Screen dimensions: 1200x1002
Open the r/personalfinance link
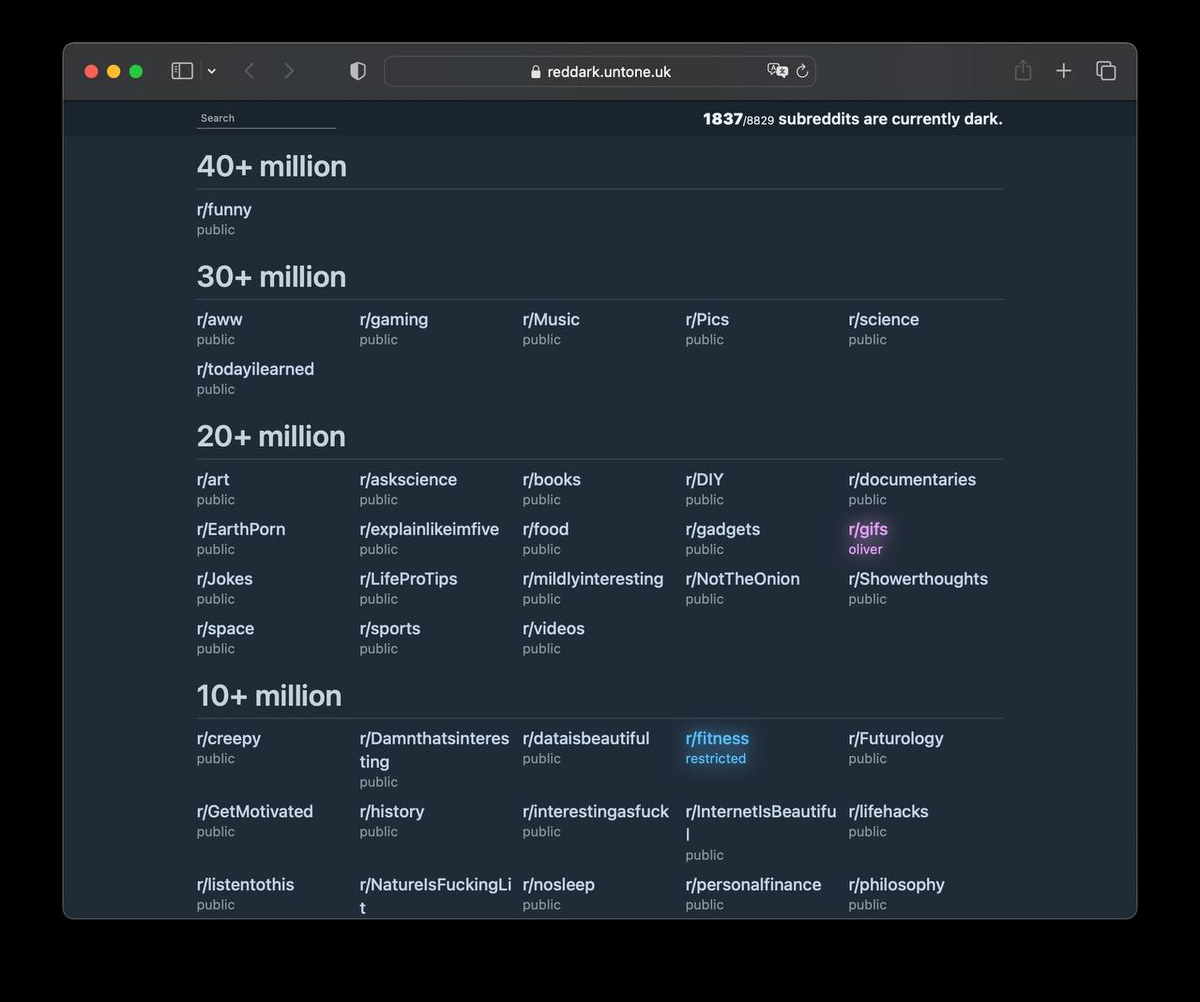754,885
